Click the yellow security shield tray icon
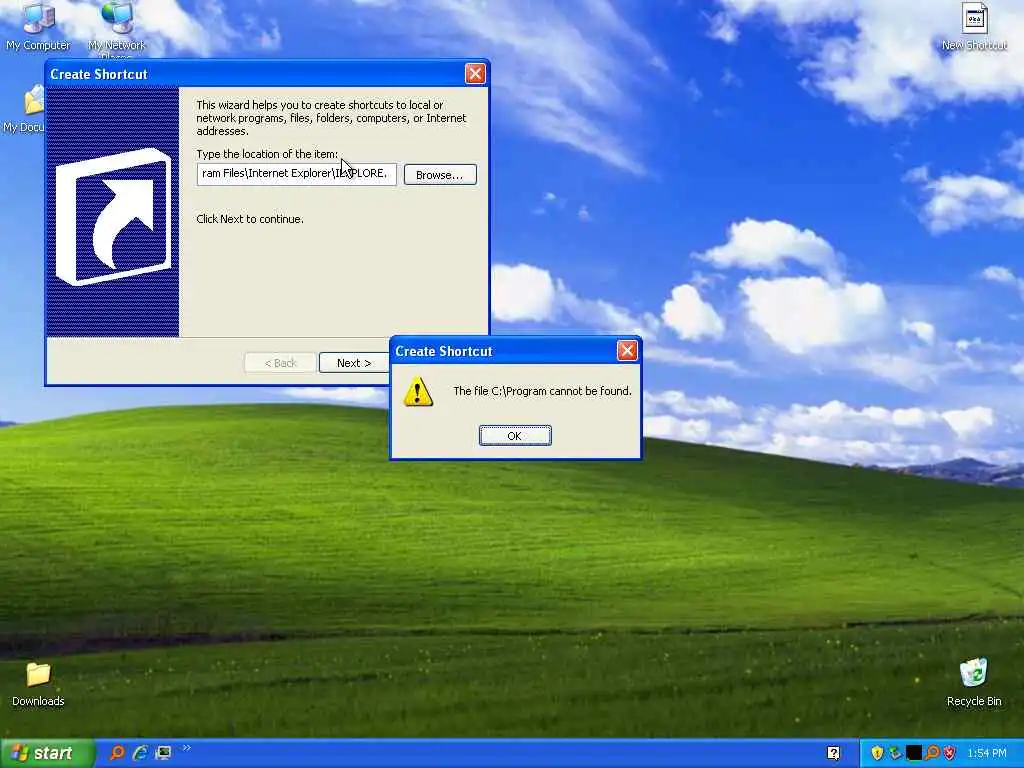The width and height of the screenshot is (1024, 768). click(877, 753)
